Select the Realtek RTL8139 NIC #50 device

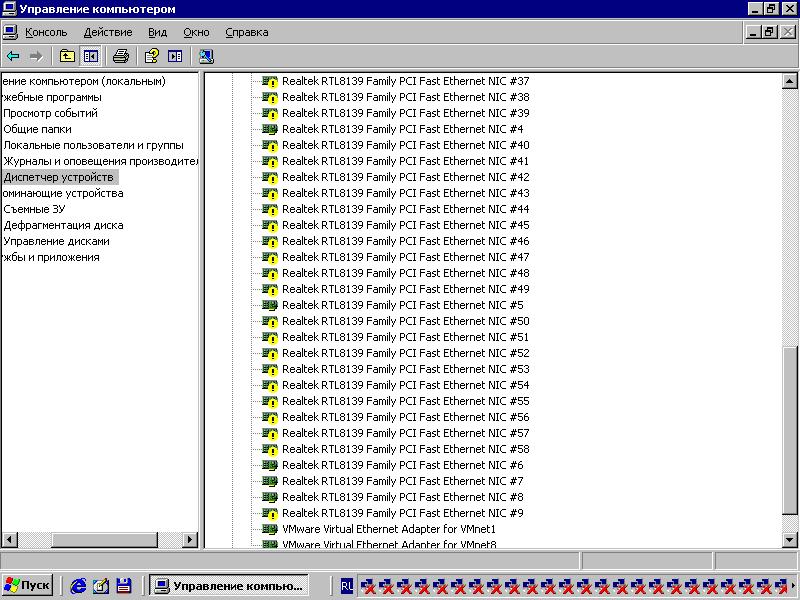tap(405, 321)
